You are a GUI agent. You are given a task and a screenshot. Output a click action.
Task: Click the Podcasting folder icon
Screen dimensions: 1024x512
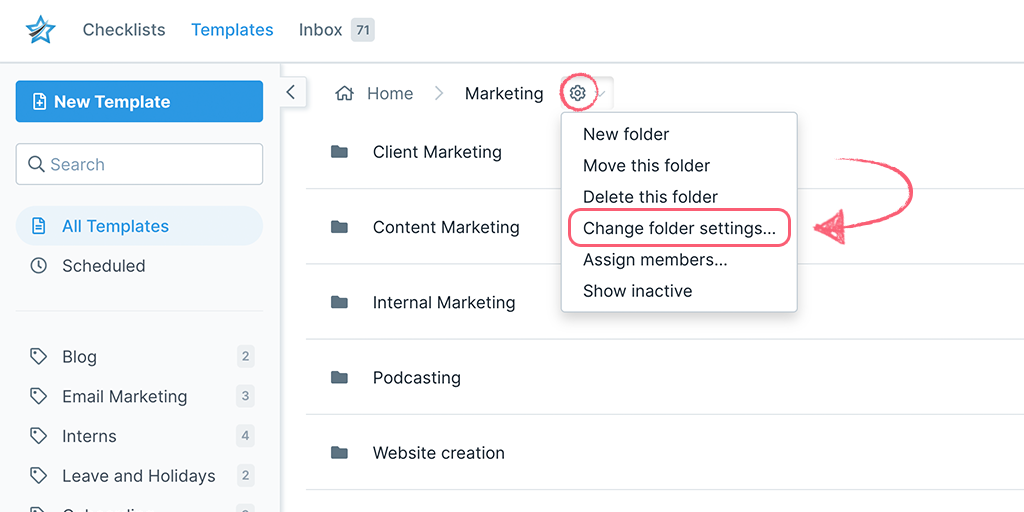pyautogui.click(x=339, y=377)
